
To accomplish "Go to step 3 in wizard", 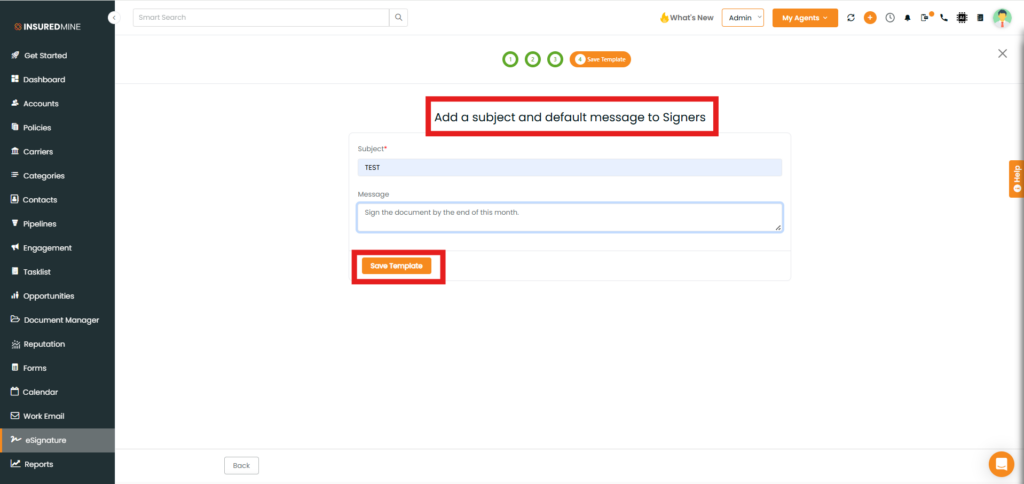I will point(555,59).
